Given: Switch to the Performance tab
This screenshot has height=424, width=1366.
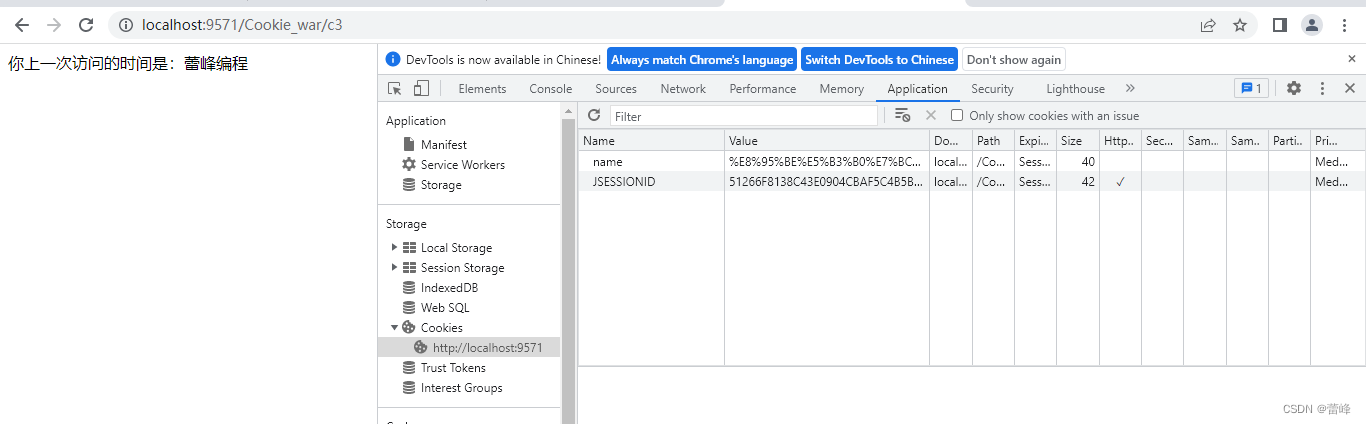Looking at the screenshot, I should click(x=763, y=89).
